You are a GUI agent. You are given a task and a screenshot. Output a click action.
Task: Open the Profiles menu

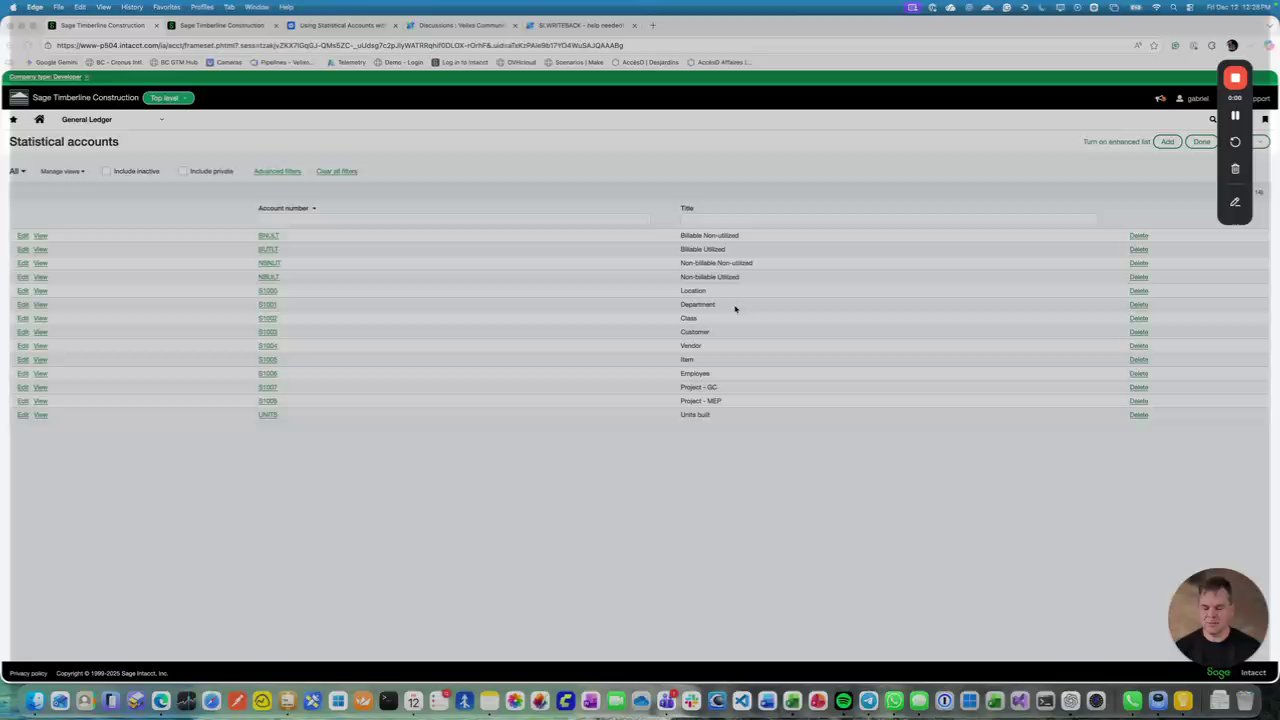(x=202, y=7)
